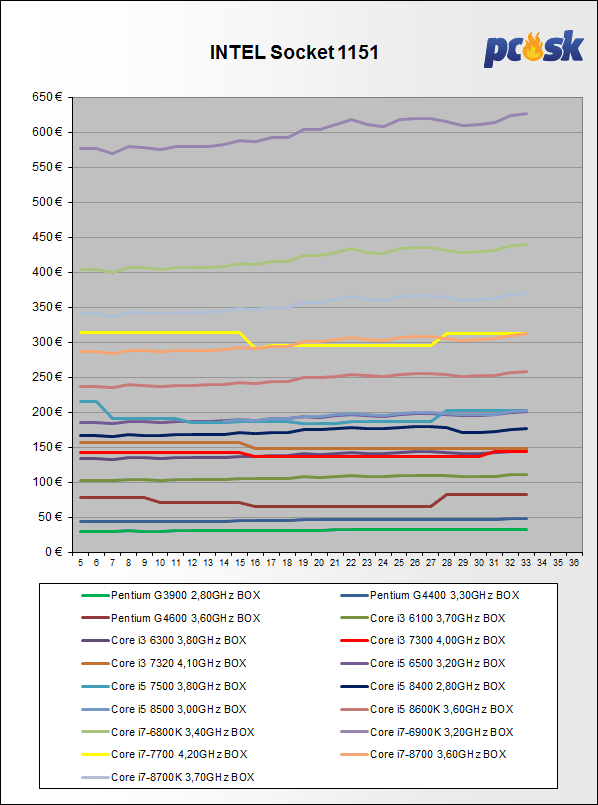Click the Core i3 7320 4,10GHz BOX legend entry
Image resolution: width=598 pixels, height=805 pixels.
click(165, 663)
